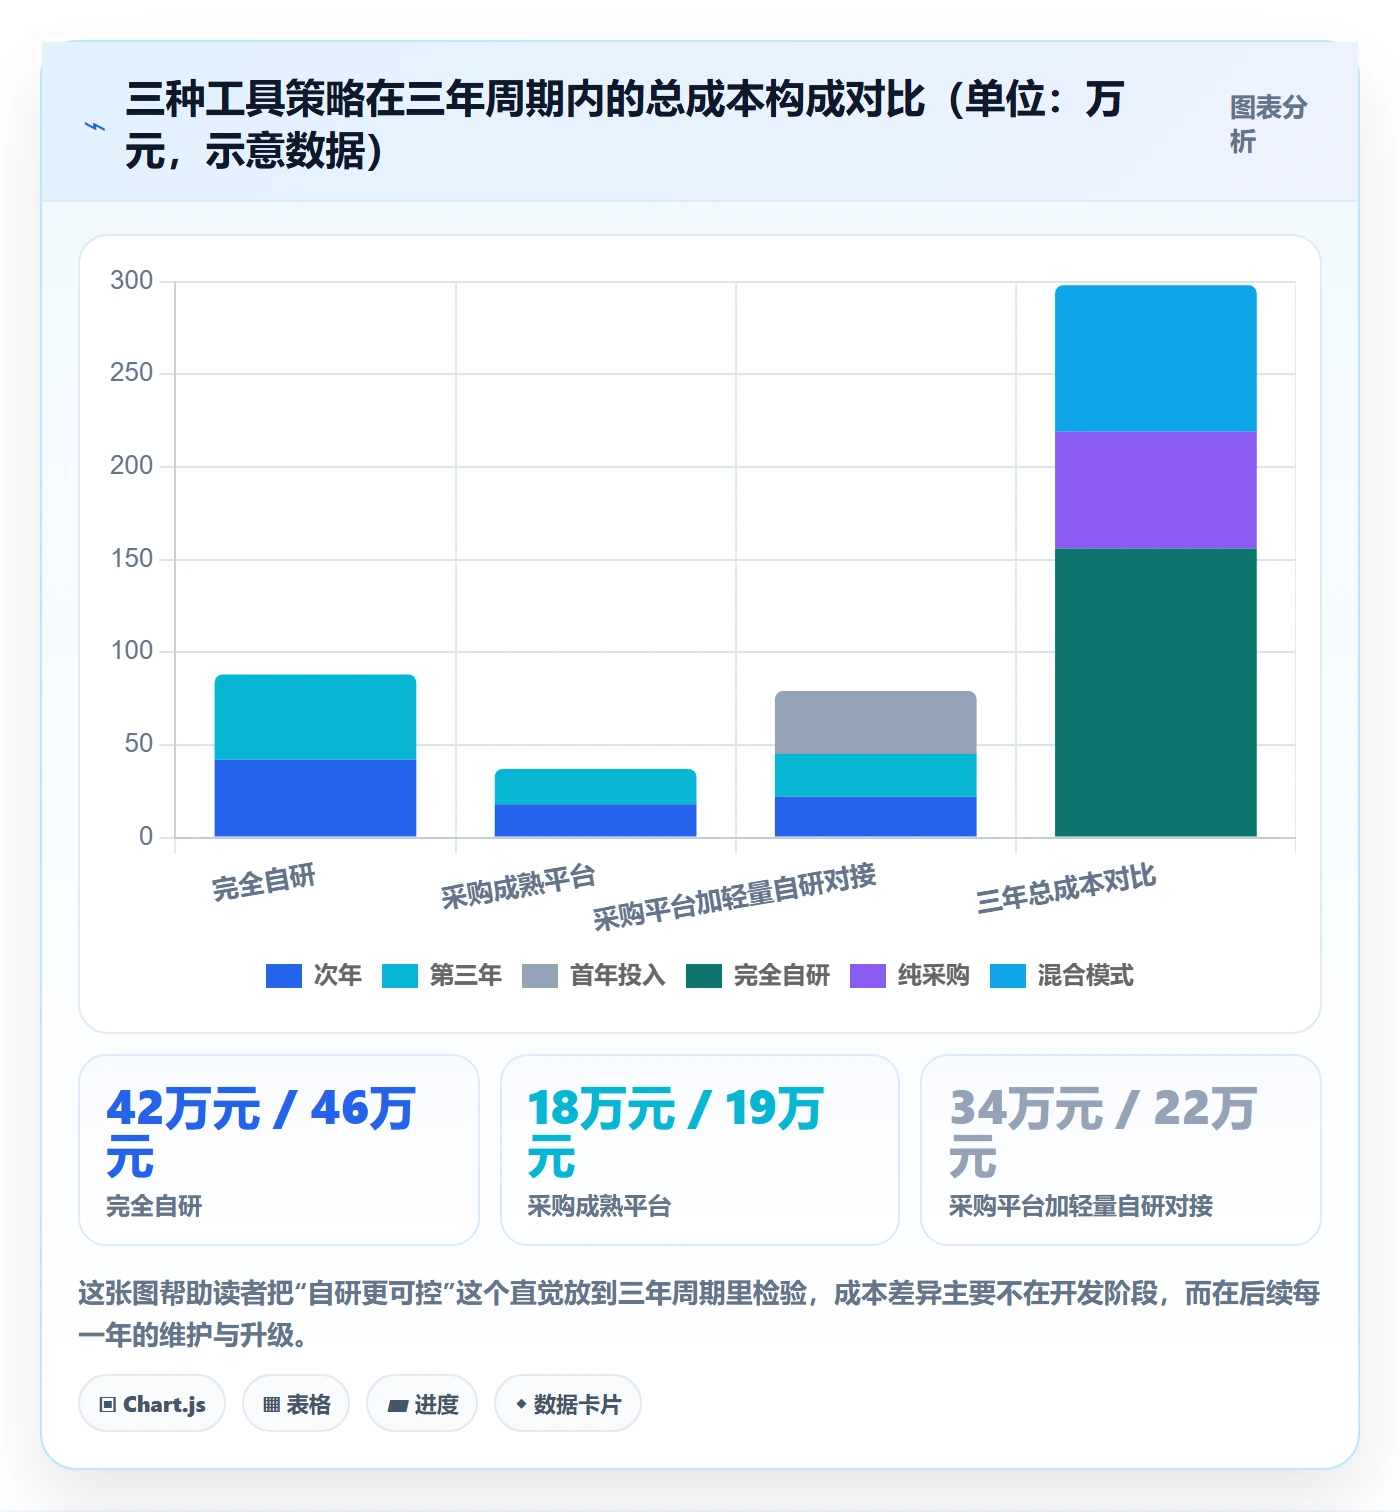Click the 42万元 / 46万元 data card
The height and width of the screenshot is (1512, 1400).
click(279, 1150)
